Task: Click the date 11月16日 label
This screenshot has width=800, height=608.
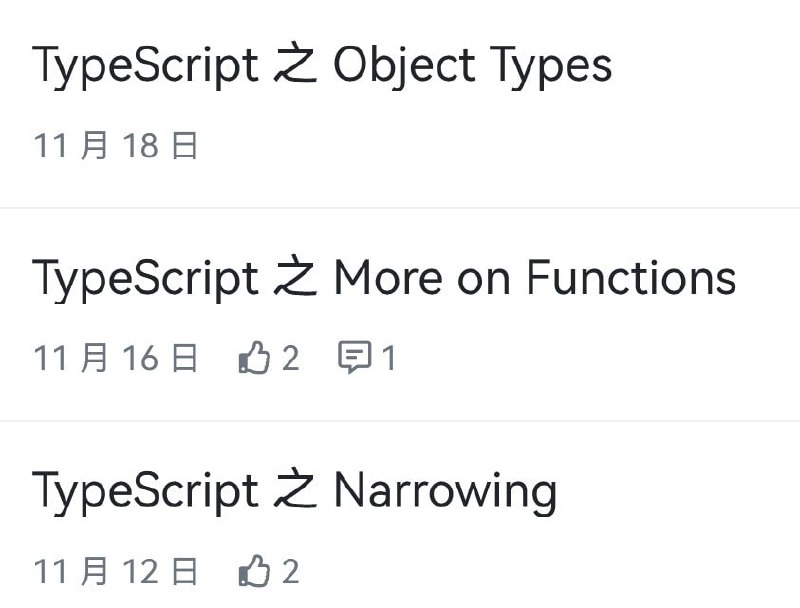Action: click(115, 357)
